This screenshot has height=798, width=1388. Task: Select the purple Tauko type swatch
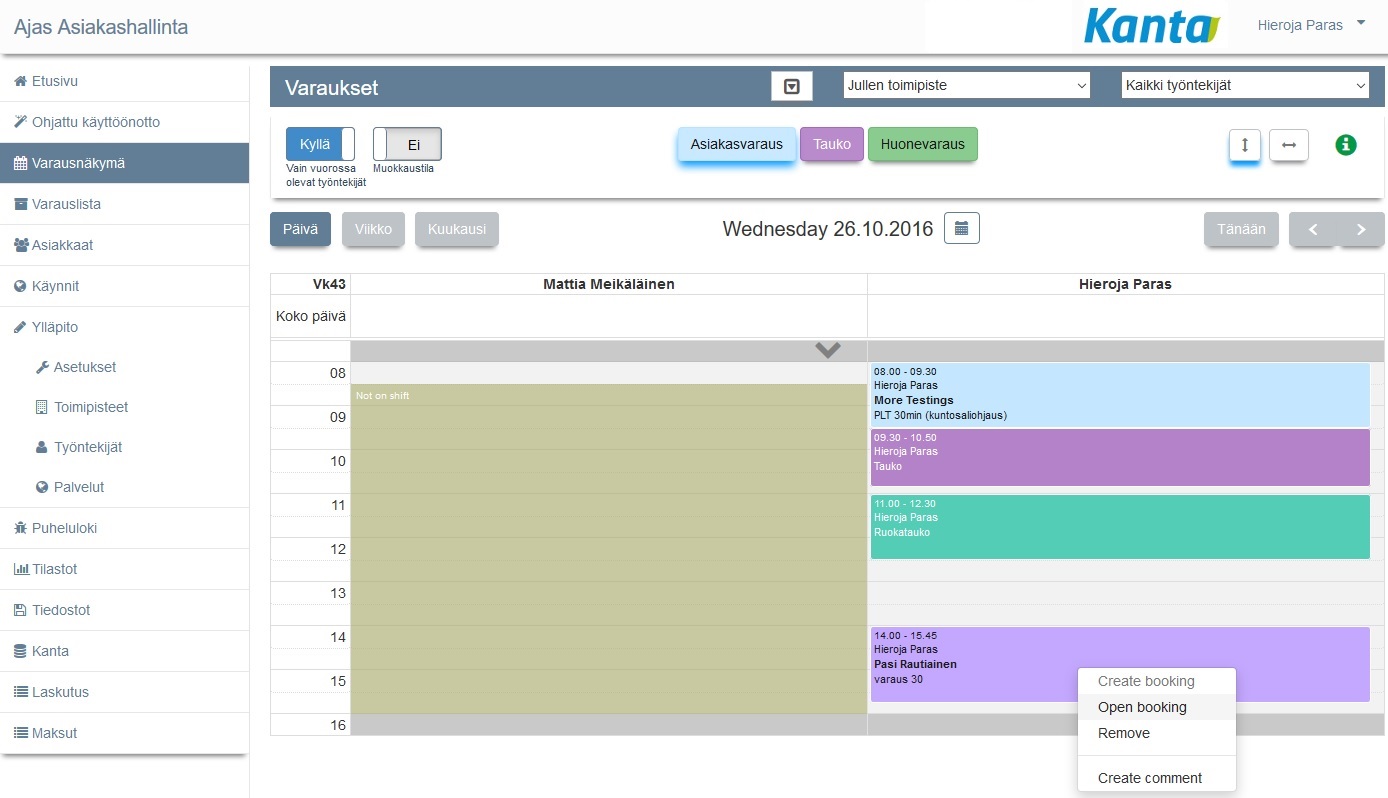(831, 144)
